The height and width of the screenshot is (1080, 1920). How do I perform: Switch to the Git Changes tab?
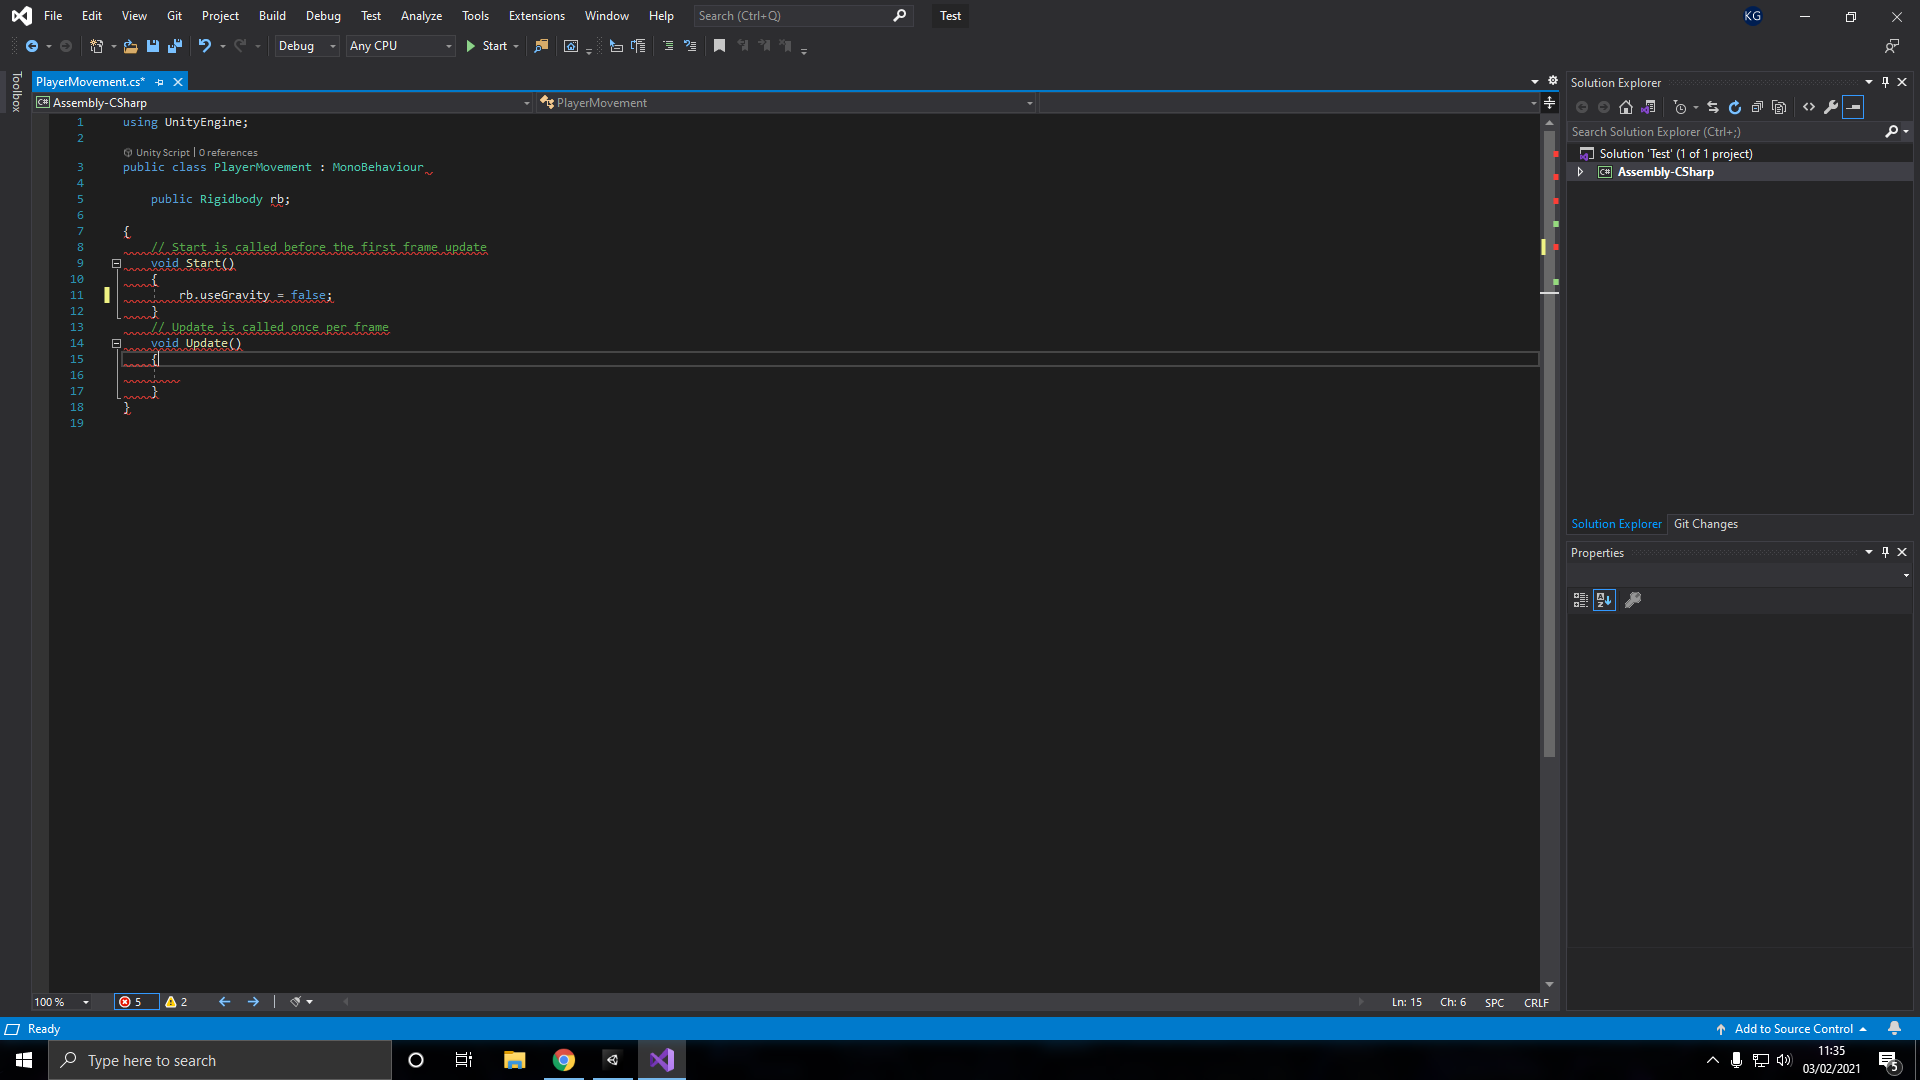pos(1705,524)
